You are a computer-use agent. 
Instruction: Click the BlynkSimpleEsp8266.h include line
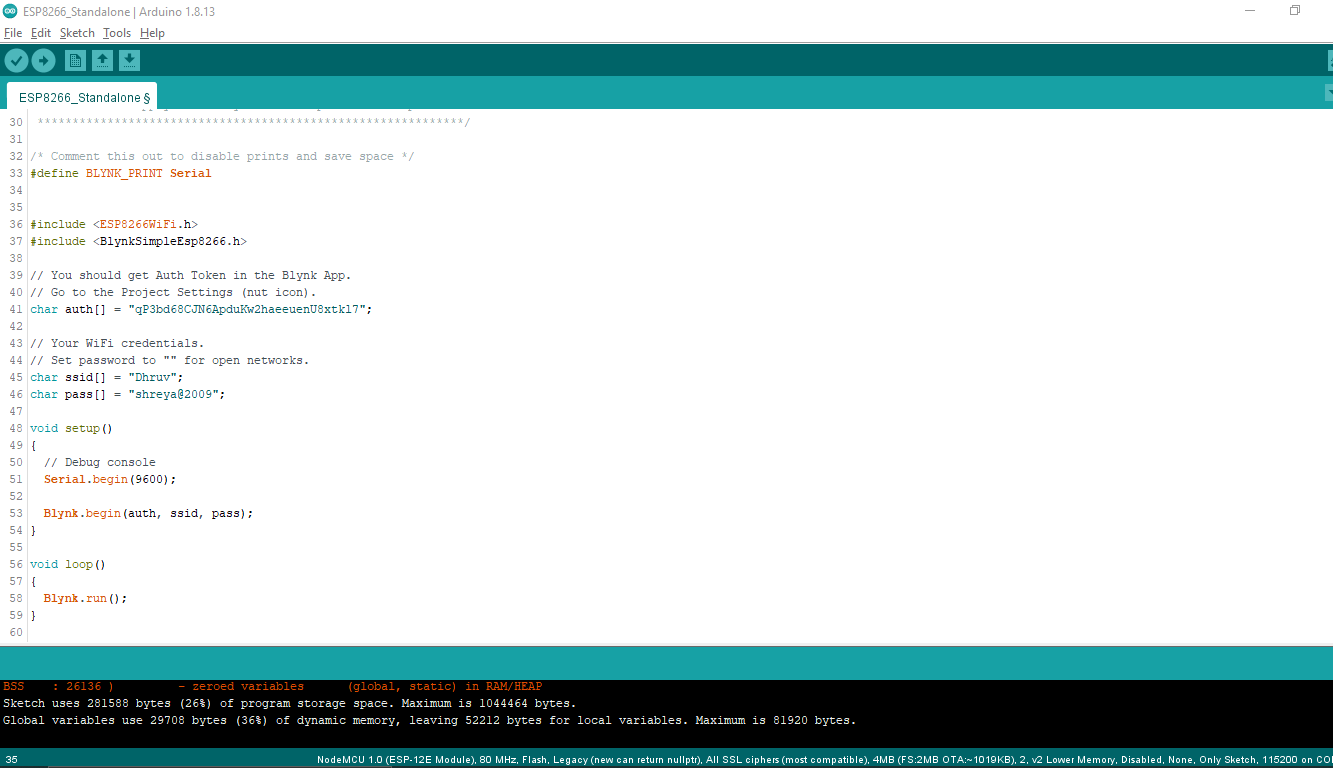point(138,241)
